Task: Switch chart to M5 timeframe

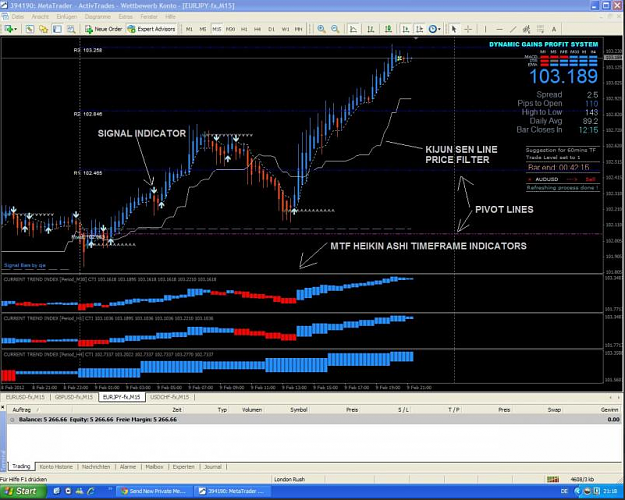Action: point(203,29)
